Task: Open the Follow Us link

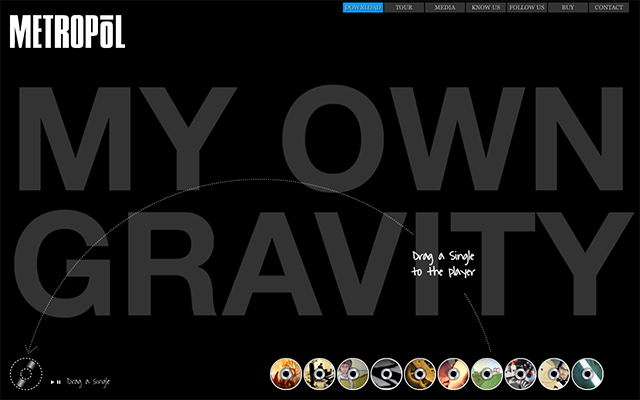Action: [527, 7]
